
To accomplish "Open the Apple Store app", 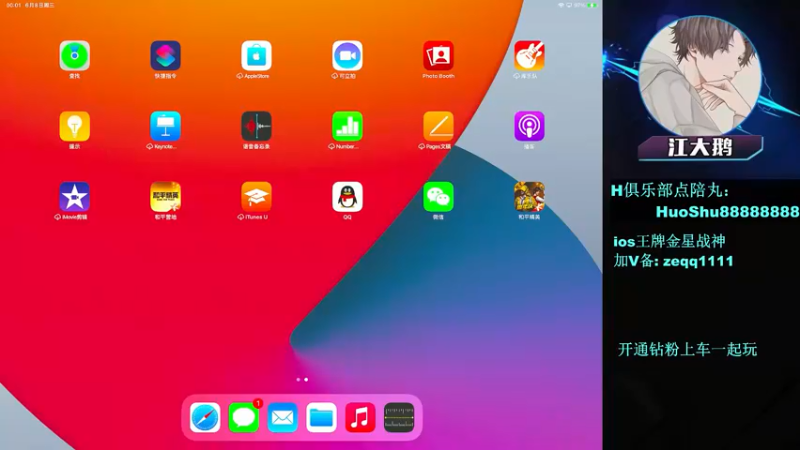I will click(x=256, y=56).
